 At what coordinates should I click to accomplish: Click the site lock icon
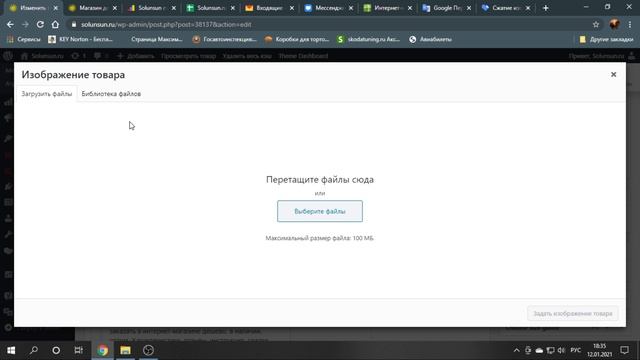point(74,24)
